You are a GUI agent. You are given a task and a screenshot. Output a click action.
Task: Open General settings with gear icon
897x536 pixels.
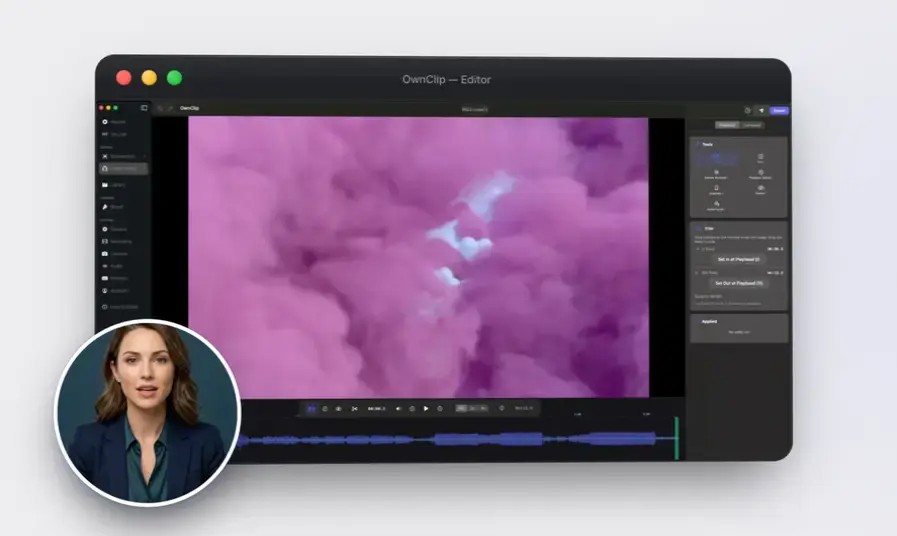pyautogui.click(x=114, y=229)
